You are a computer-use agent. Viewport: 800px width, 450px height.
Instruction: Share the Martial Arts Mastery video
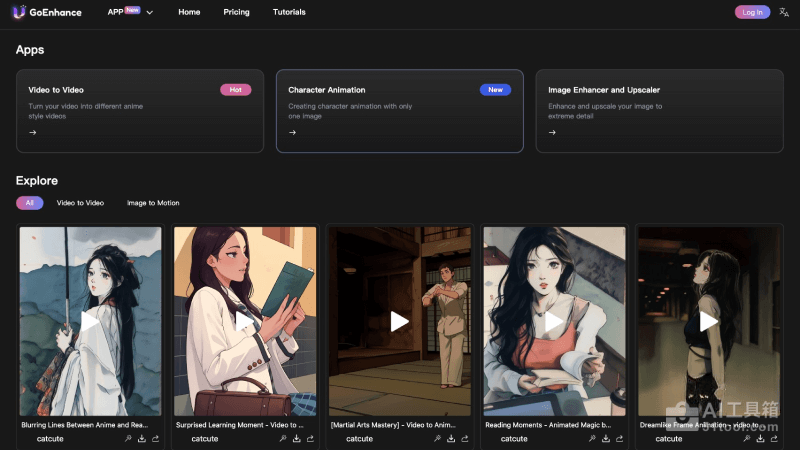(465, 438)
